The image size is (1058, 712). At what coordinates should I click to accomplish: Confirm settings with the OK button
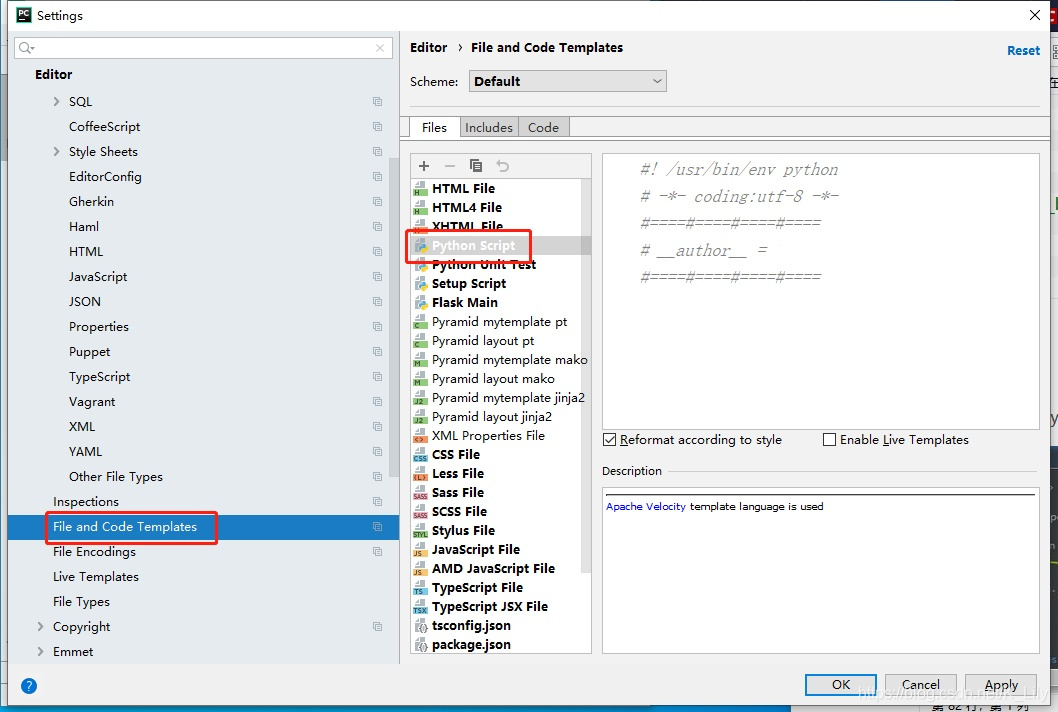(x=841, y=684)
